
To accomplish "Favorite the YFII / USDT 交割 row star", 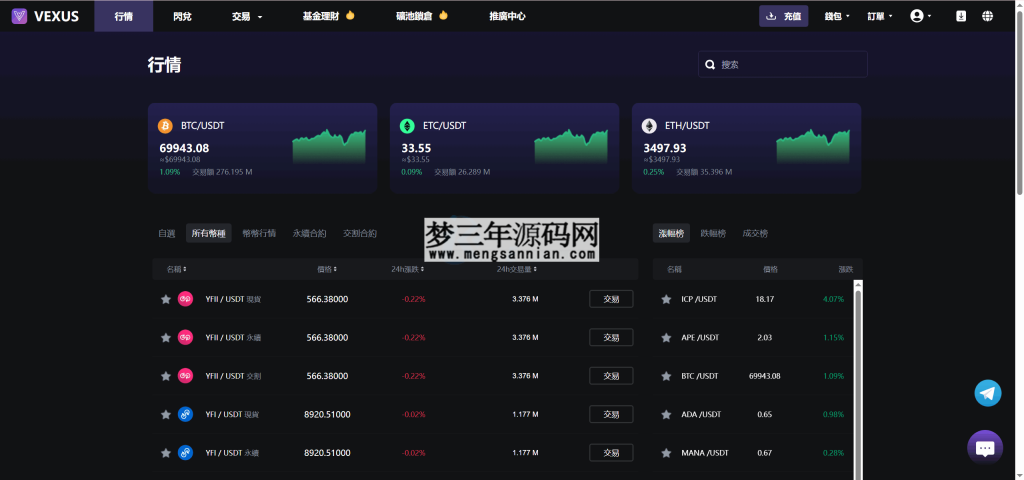I will (x=166, y=376).
